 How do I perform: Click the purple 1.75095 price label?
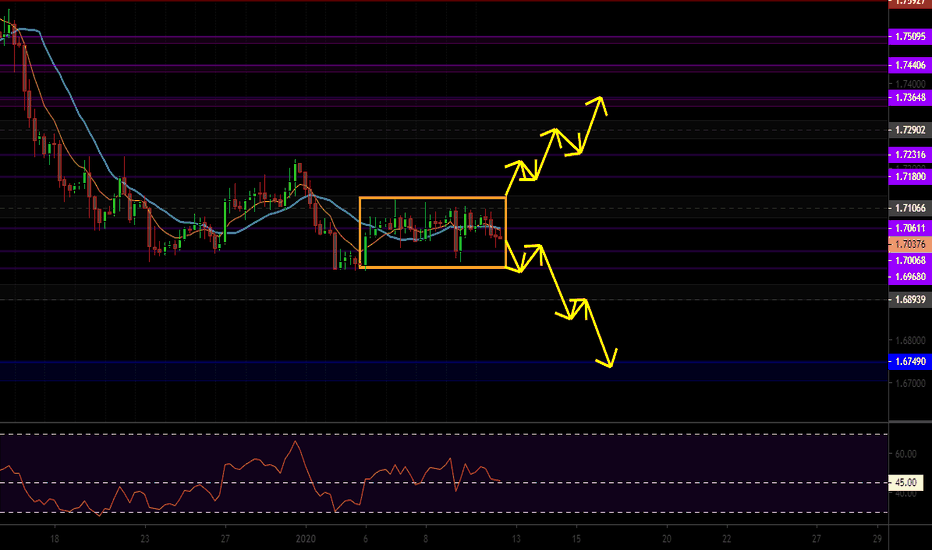(910, 37)
